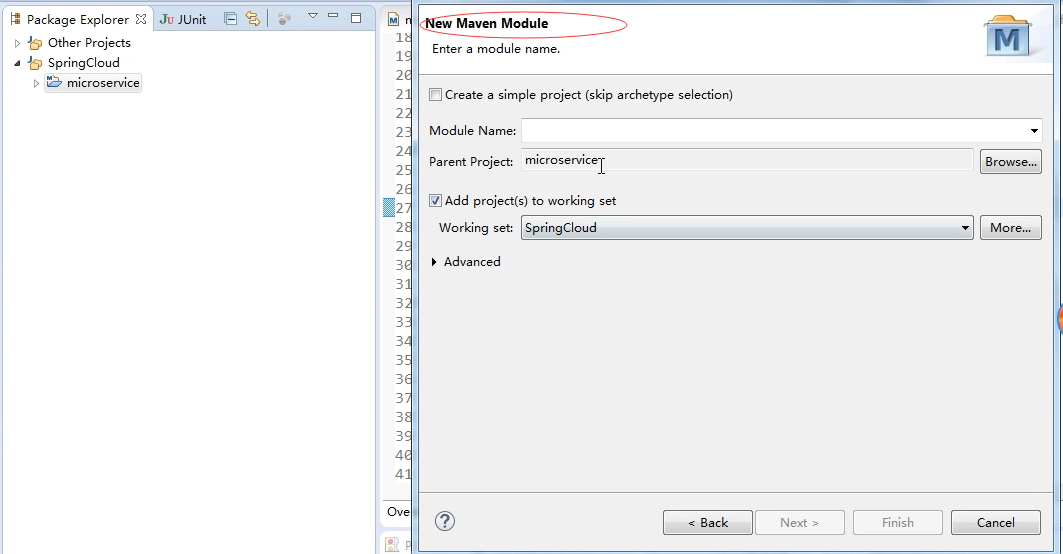Enable Create a simple project checkbox
This screenshot has width=1063, height=554.
click(x=435, y=95)
